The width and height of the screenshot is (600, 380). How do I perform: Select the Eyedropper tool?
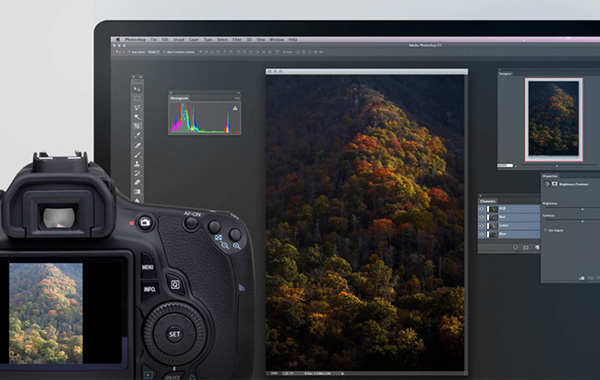point(137,135)
